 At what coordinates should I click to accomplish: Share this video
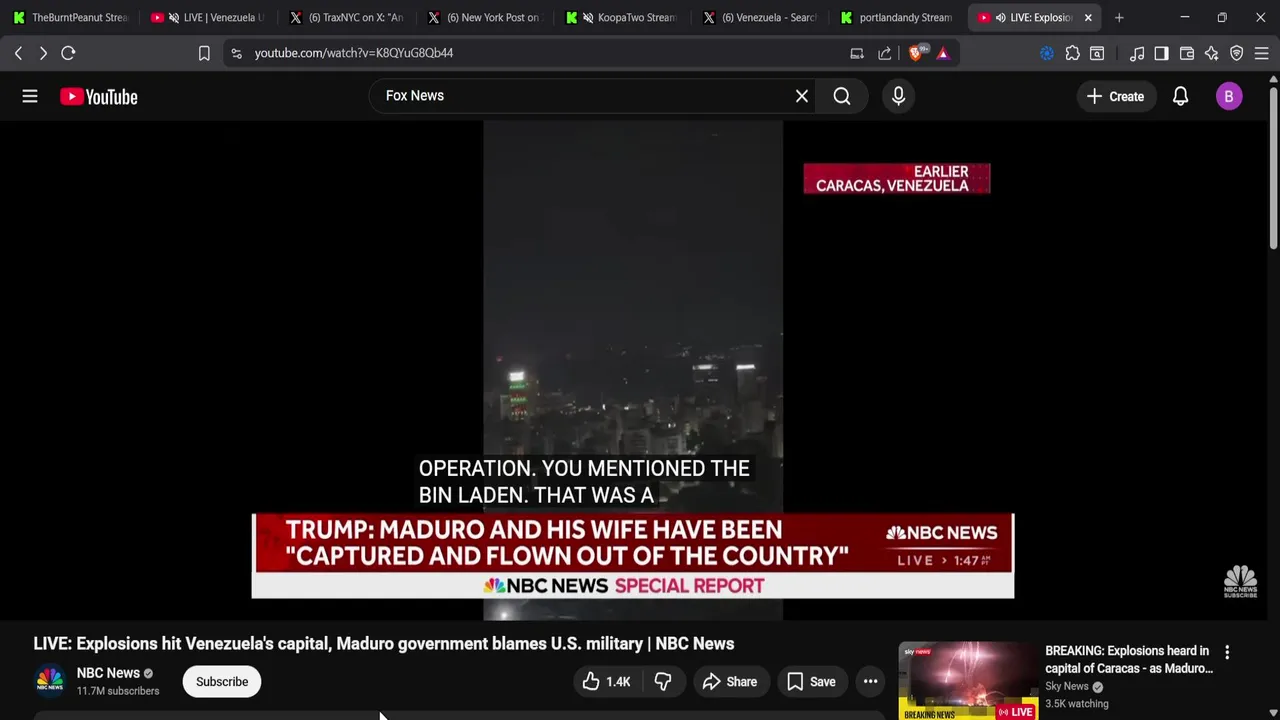coord(730,681)
